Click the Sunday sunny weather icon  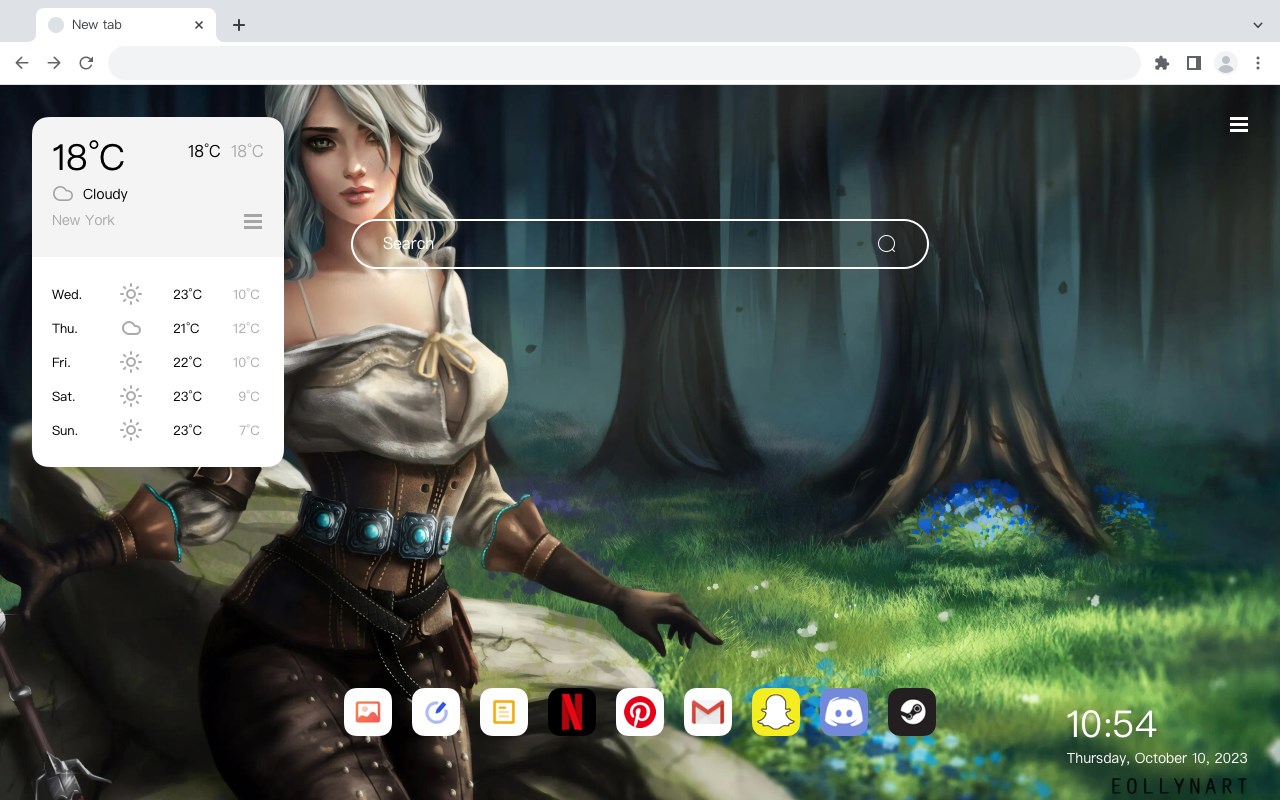[131, 430]
